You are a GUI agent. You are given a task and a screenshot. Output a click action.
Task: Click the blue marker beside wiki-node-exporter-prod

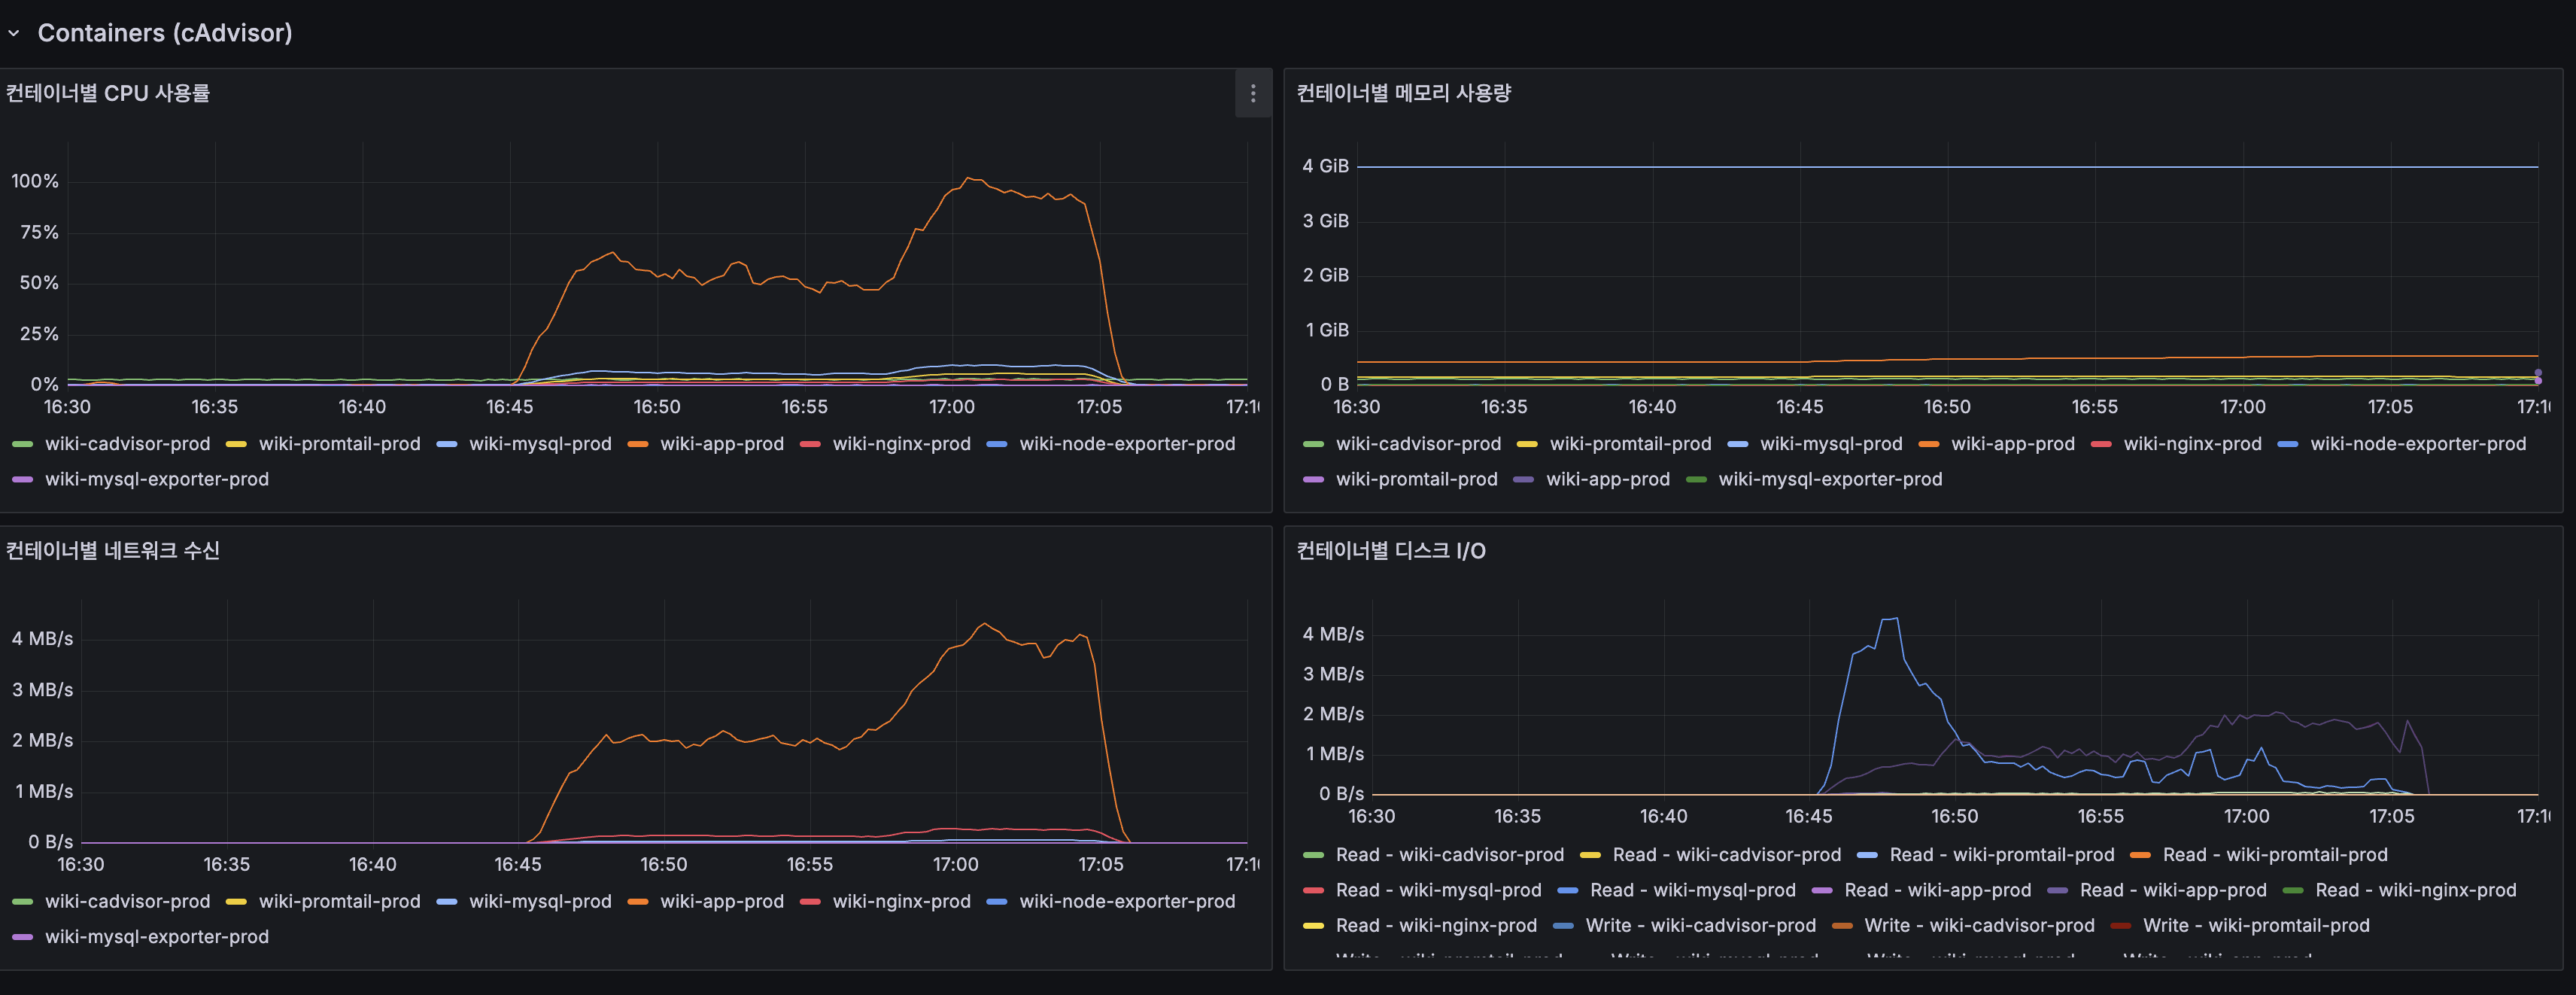coord(995,443)
